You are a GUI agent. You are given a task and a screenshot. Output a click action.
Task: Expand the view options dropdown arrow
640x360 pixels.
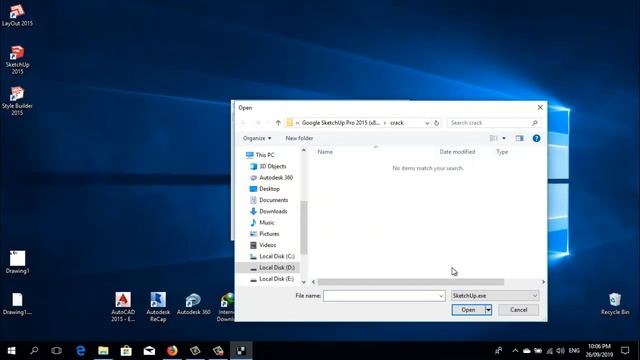pyautogui.click(x=504, y=138)
